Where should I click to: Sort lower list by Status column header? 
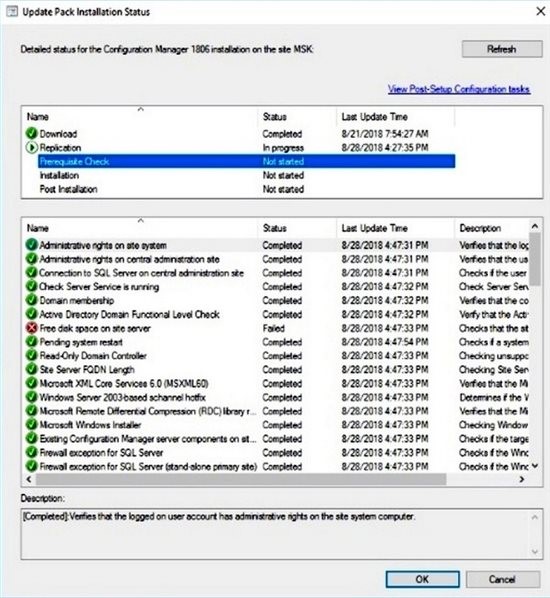coord(298,228)
